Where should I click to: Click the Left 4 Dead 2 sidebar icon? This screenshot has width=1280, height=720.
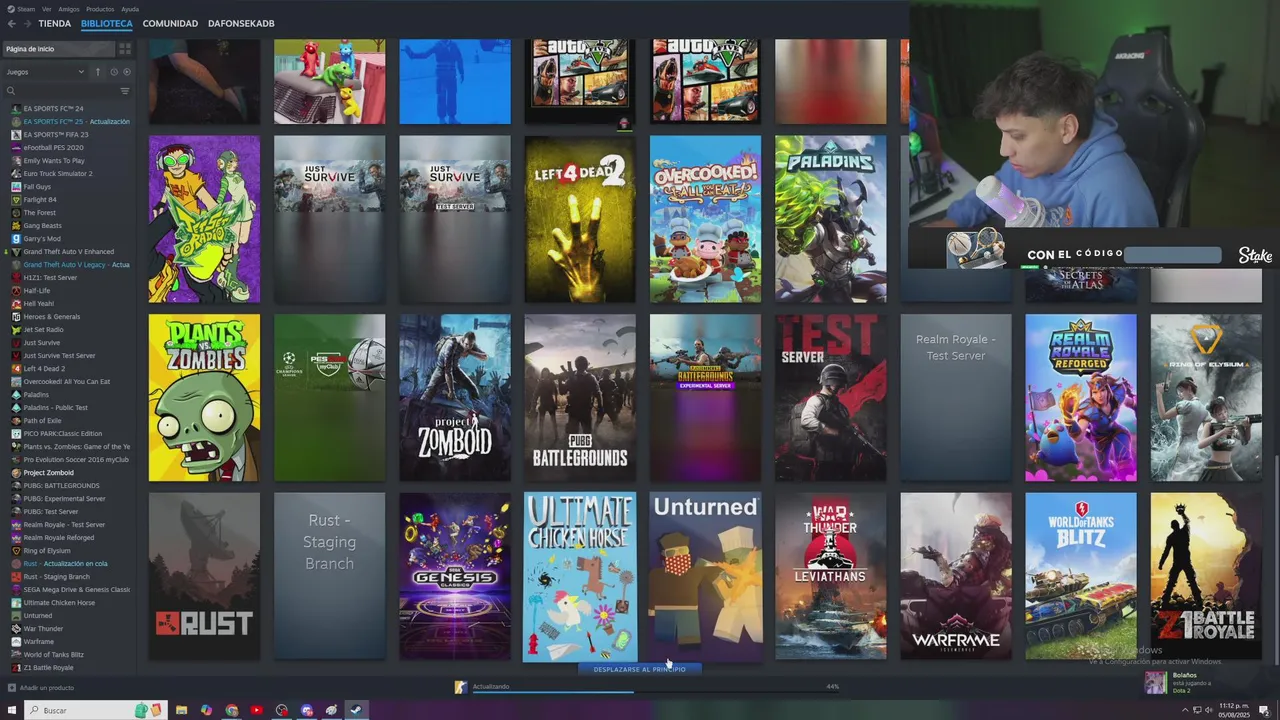coord(16,368)
